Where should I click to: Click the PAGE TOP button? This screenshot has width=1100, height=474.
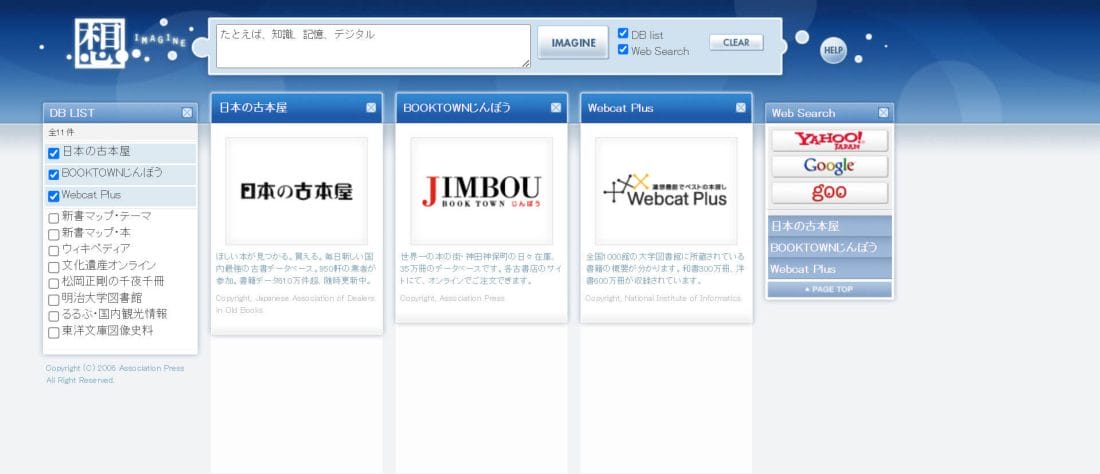(829, 289)
